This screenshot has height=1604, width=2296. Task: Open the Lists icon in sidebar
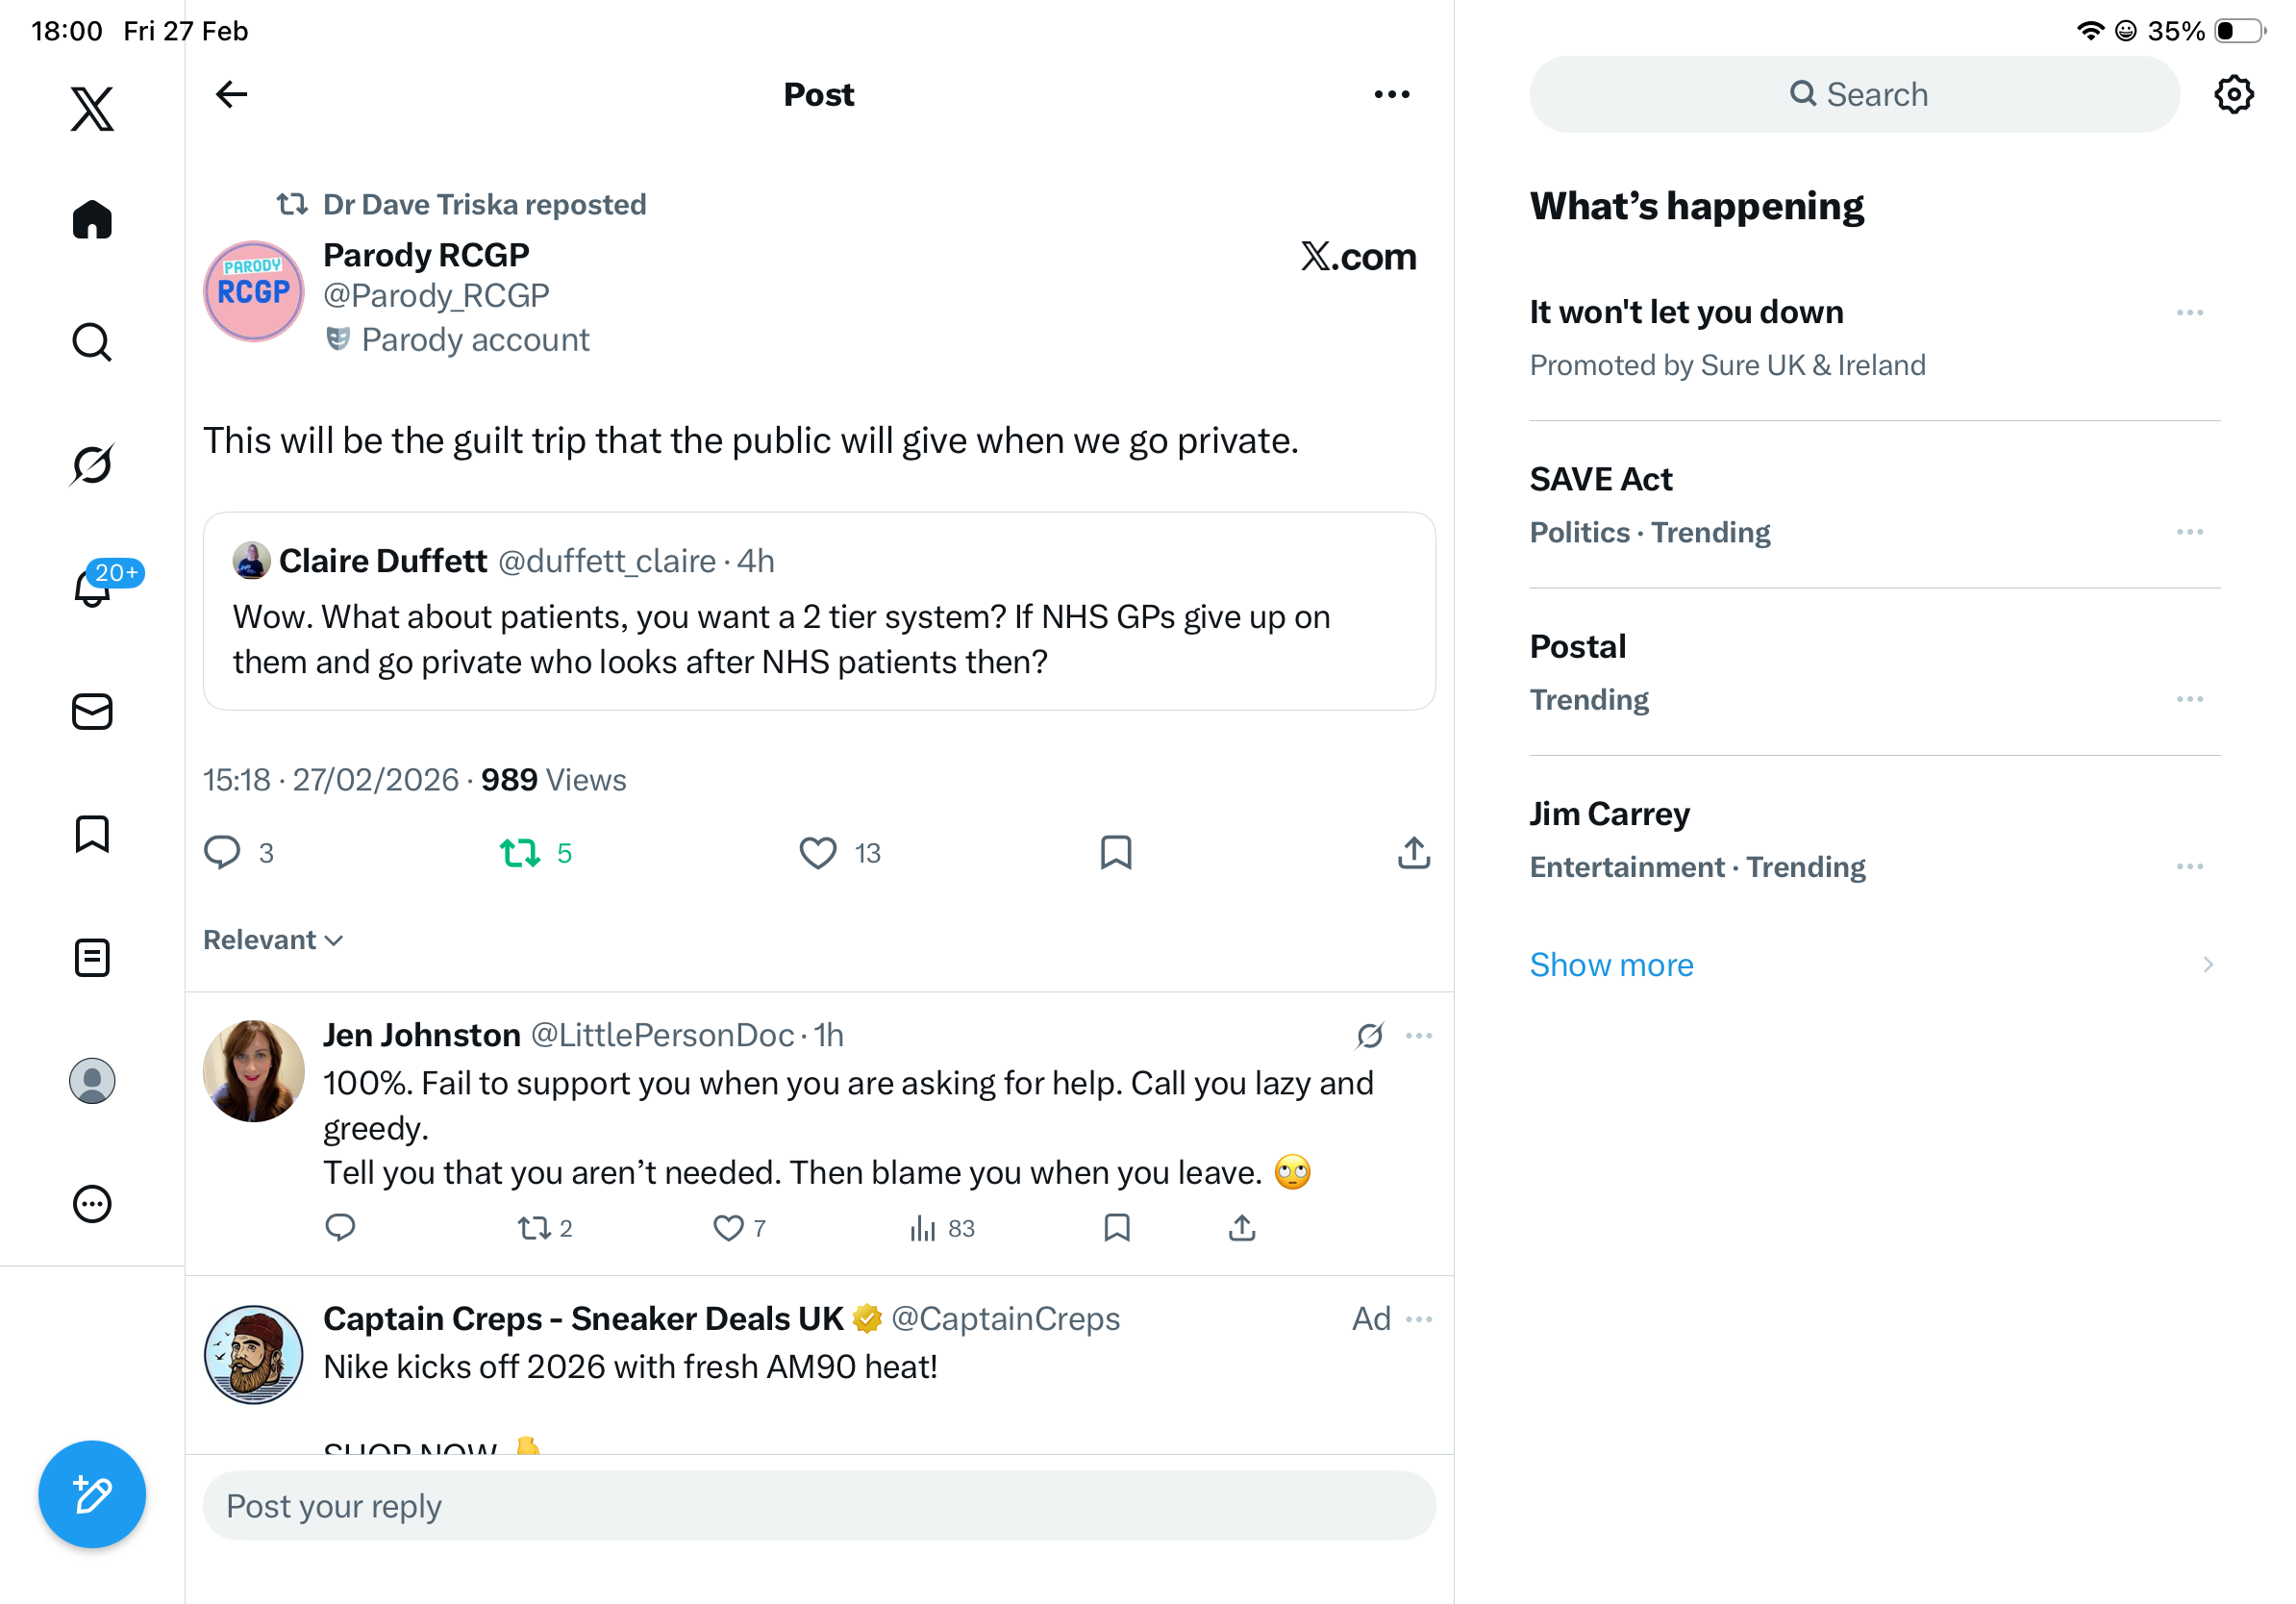point(92,958)
